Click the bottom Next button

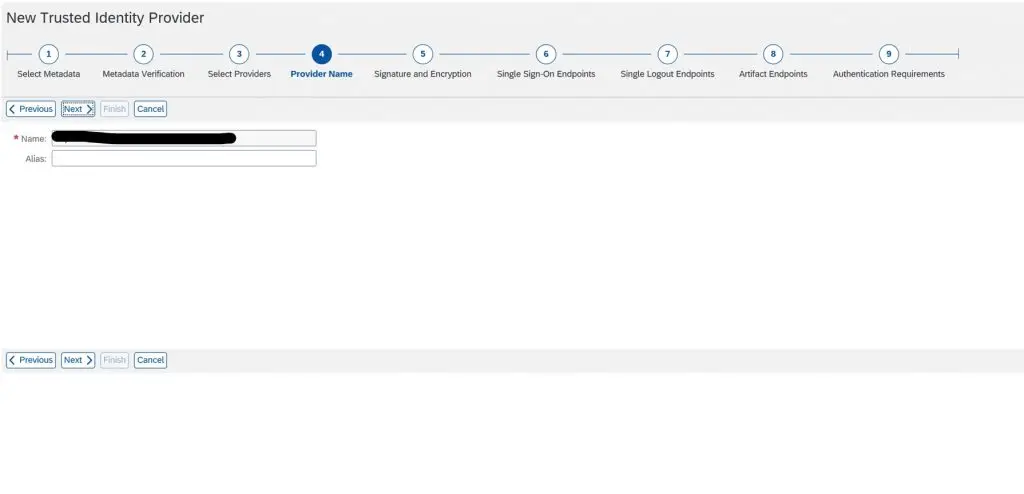[x=78, y=360]
